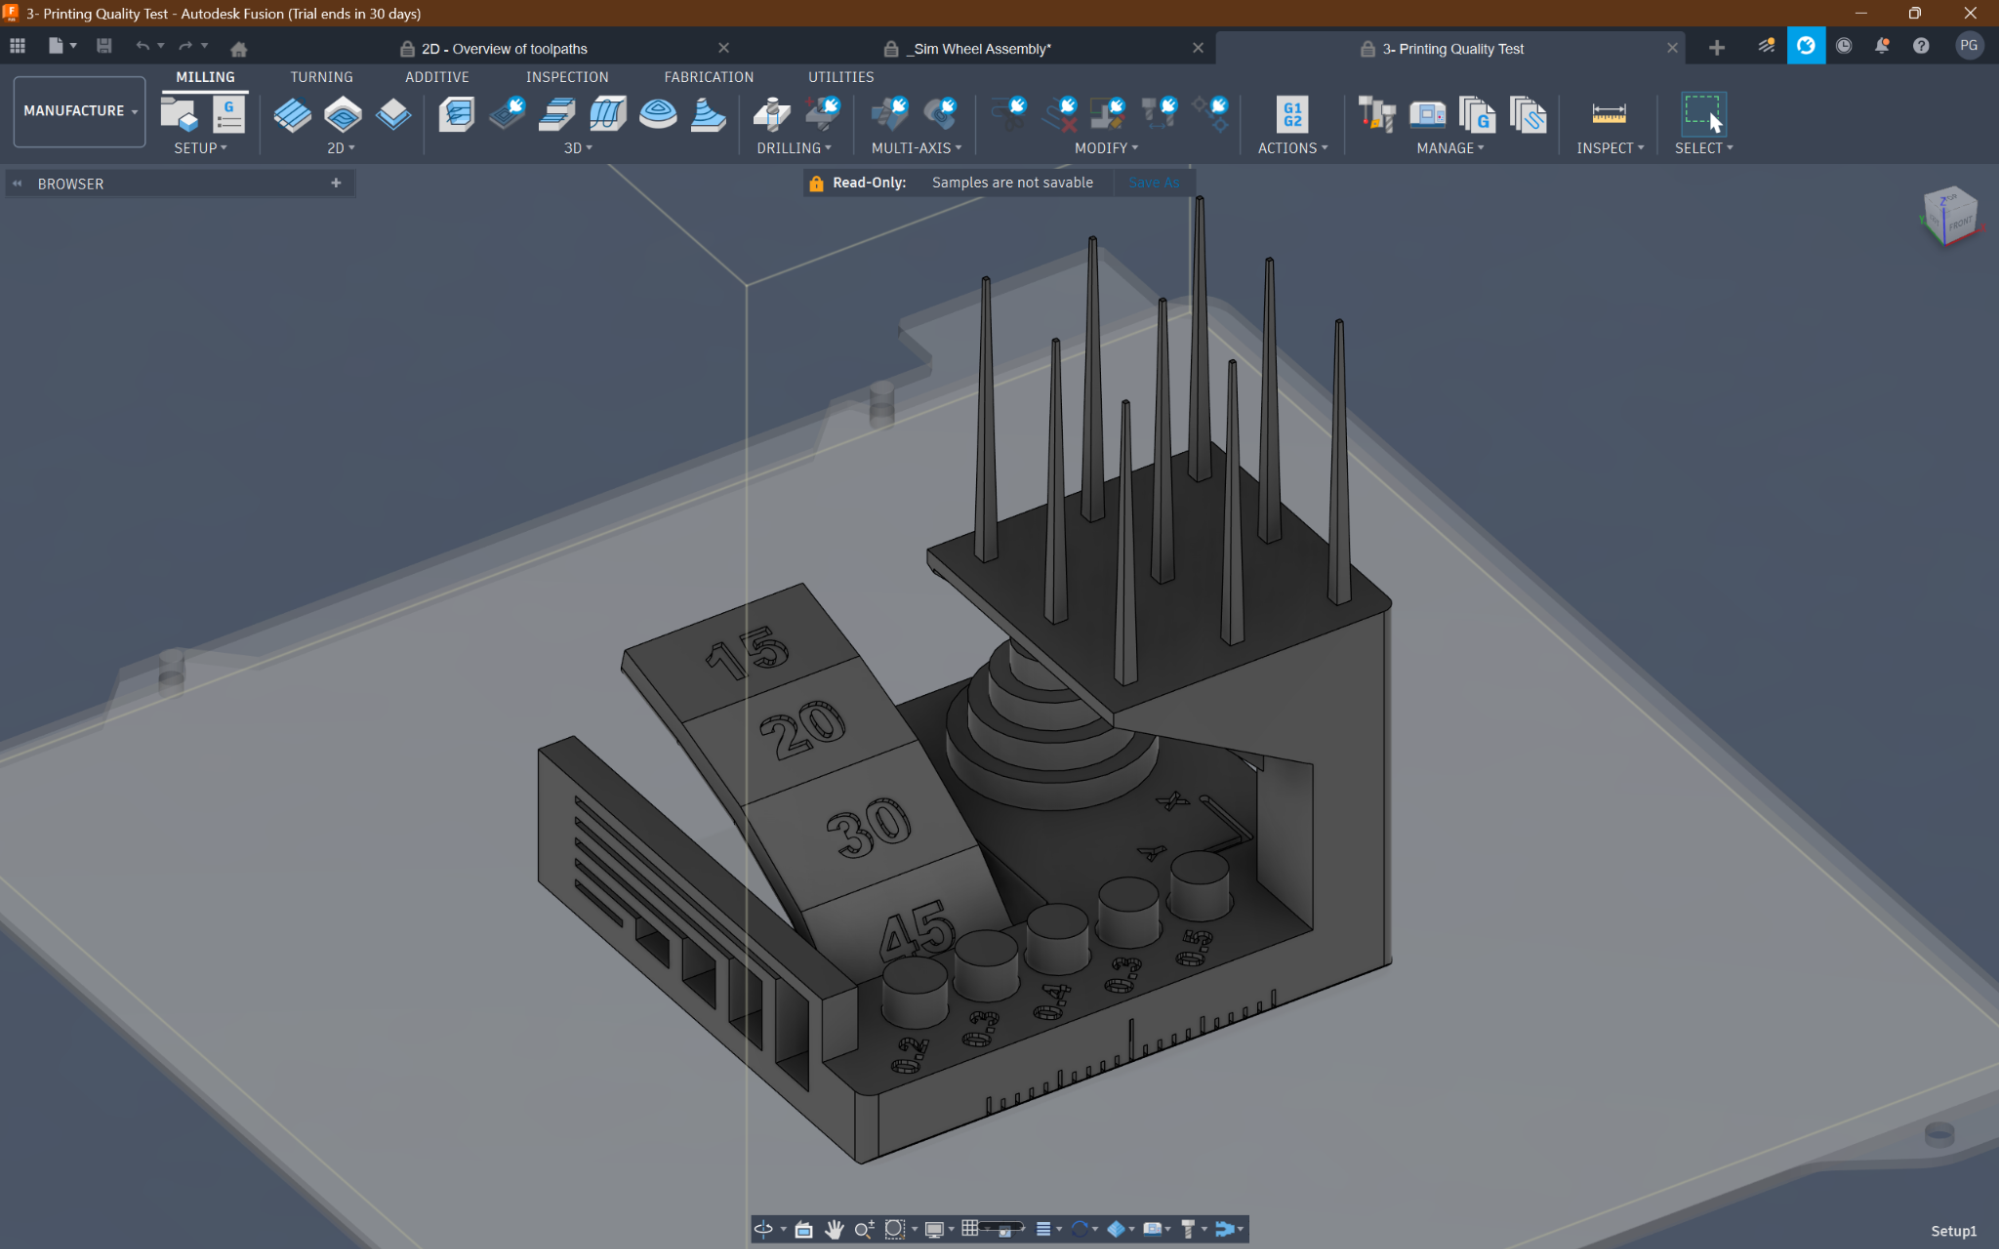This screenshot has width=1999, height=1250.
Task: Open the MANUFACTURE workspace dropdown
Action: click(80, 111)
